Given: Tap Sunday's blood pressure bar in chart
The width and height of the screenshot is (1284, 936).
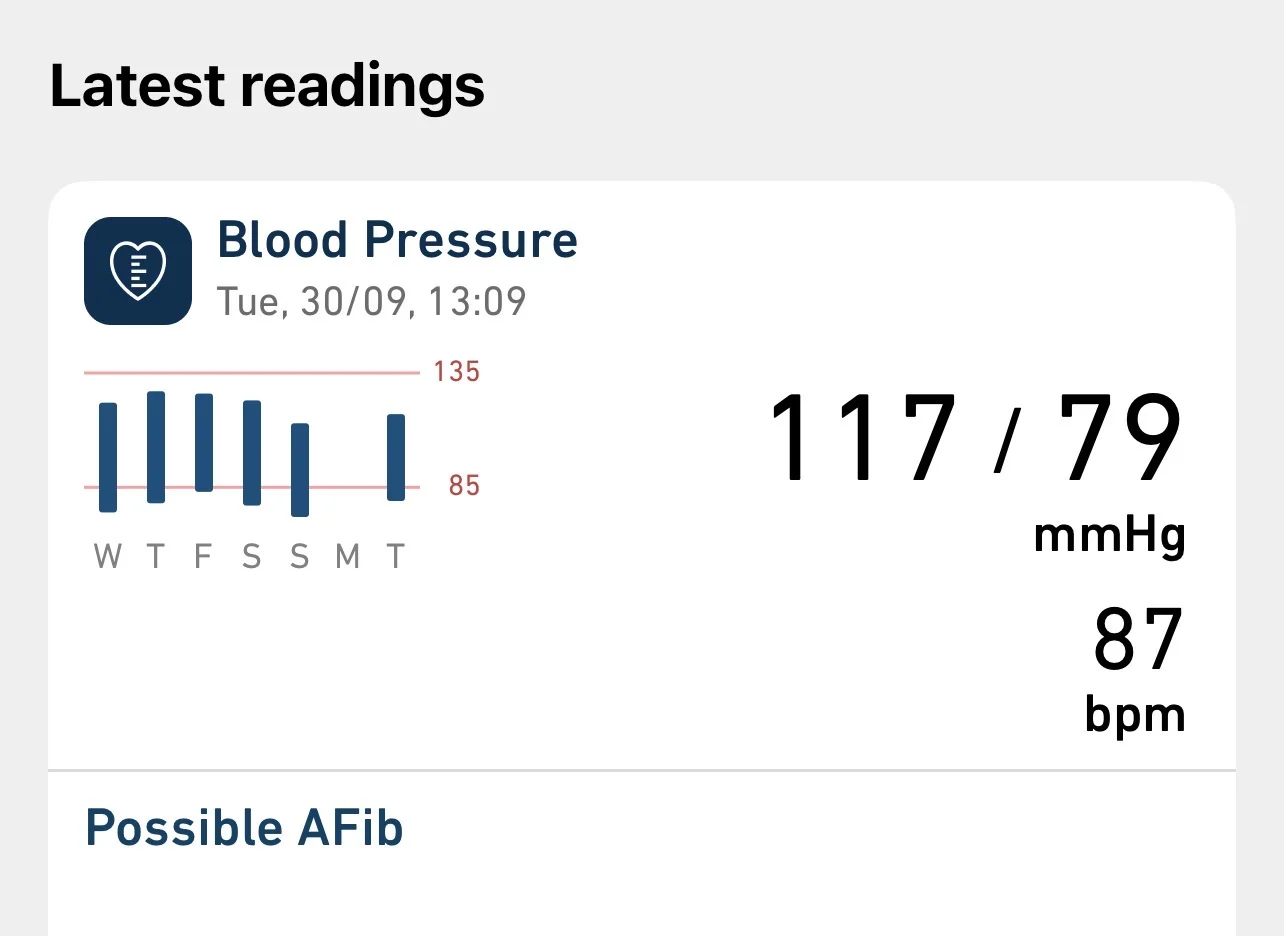Looking at the screenshot, I should (300, 470).
